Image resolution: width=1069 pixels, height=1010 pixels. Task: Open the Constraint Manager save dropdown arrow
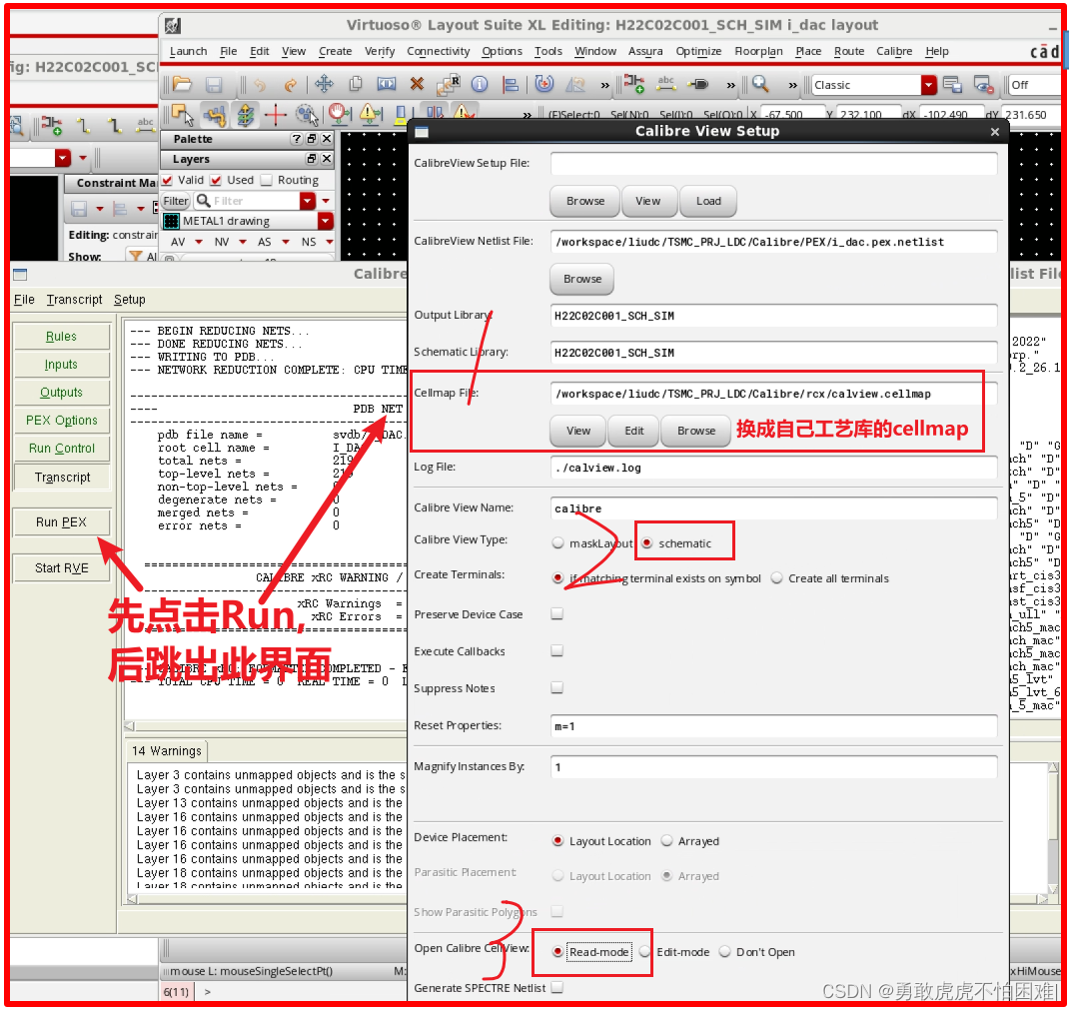pyautogui.click(x=100, y=209)
